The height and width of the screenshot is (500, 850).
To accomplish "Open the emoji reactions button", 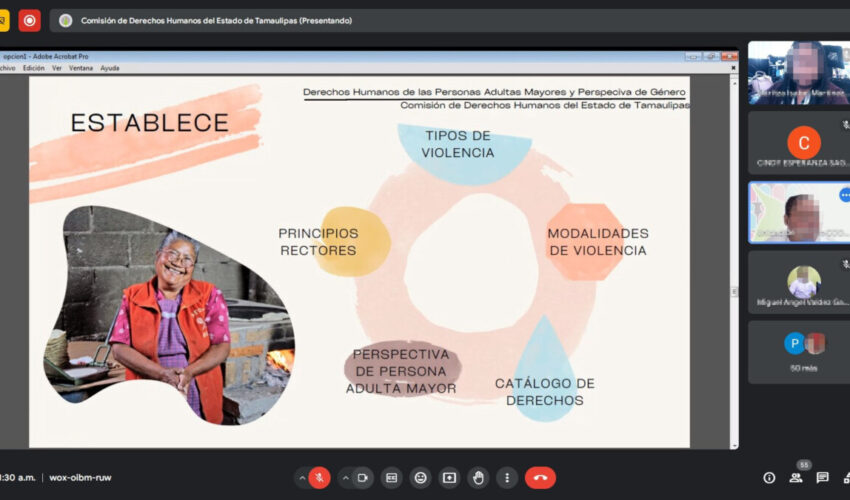I will (420, 478).
